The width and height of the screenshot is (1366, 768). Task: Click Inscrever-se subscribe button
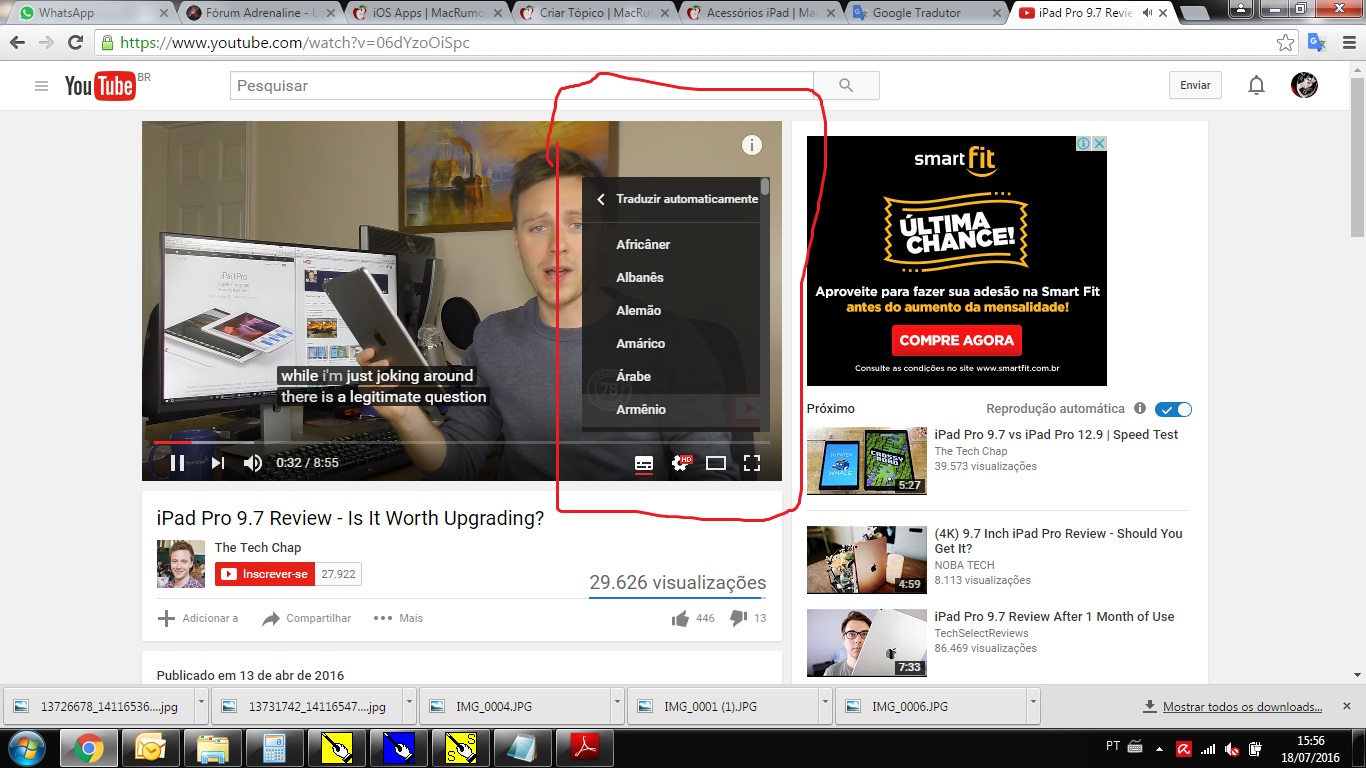pyautogui.click(x=265, y=574)
